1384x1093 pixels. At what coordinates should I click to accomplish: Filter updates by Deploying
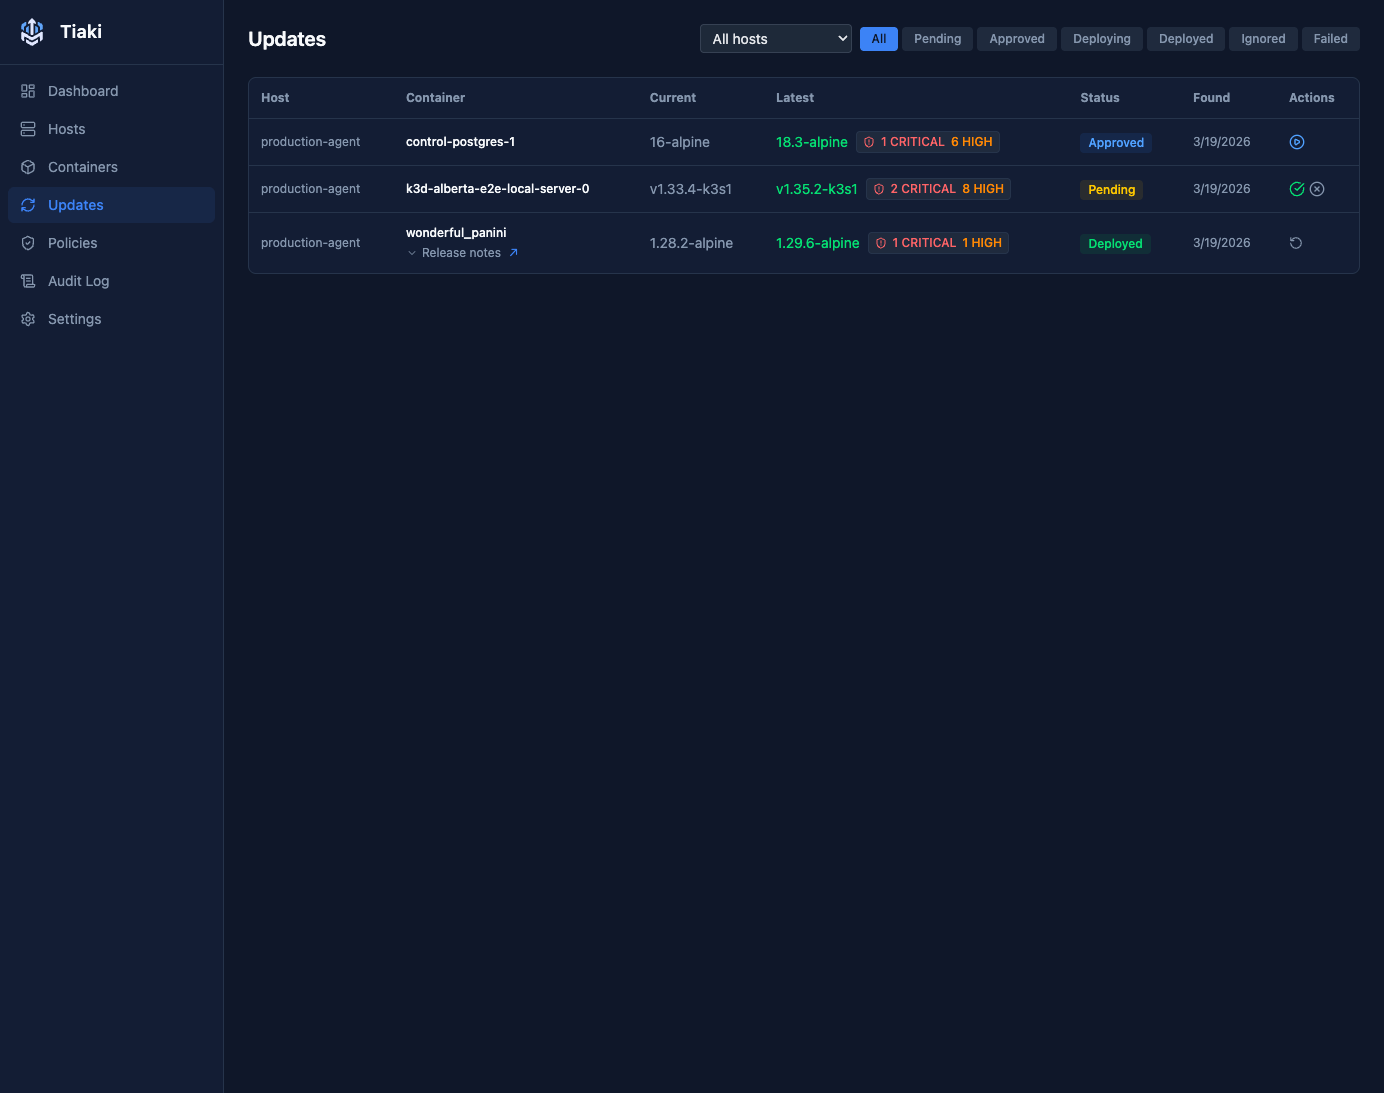[x=1102, y=39]
